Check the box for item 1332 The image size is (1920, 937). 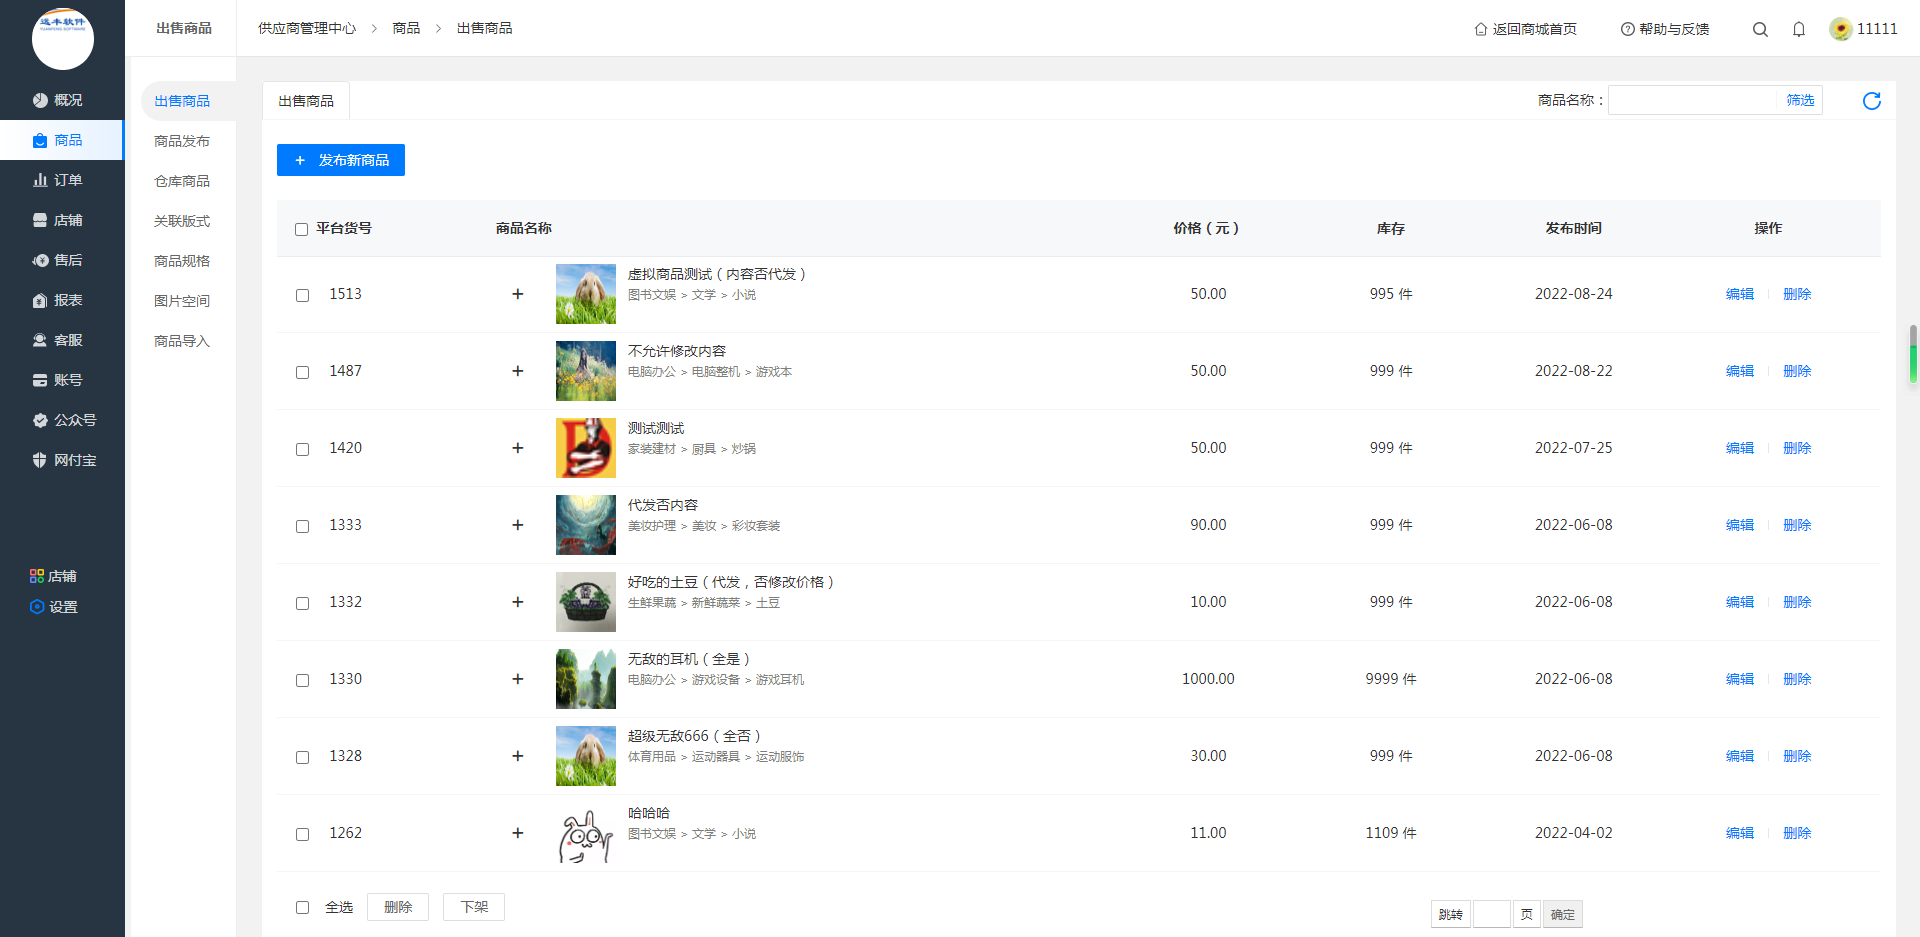point(302,603)
